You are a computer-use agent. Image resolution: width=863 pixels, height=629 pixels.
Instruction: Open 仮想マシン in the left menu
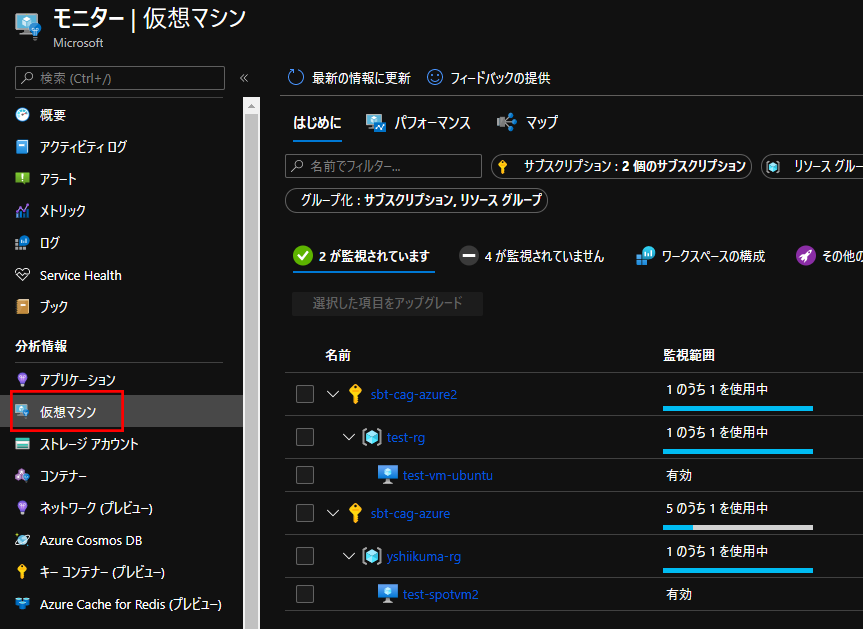tap(121, 411)
